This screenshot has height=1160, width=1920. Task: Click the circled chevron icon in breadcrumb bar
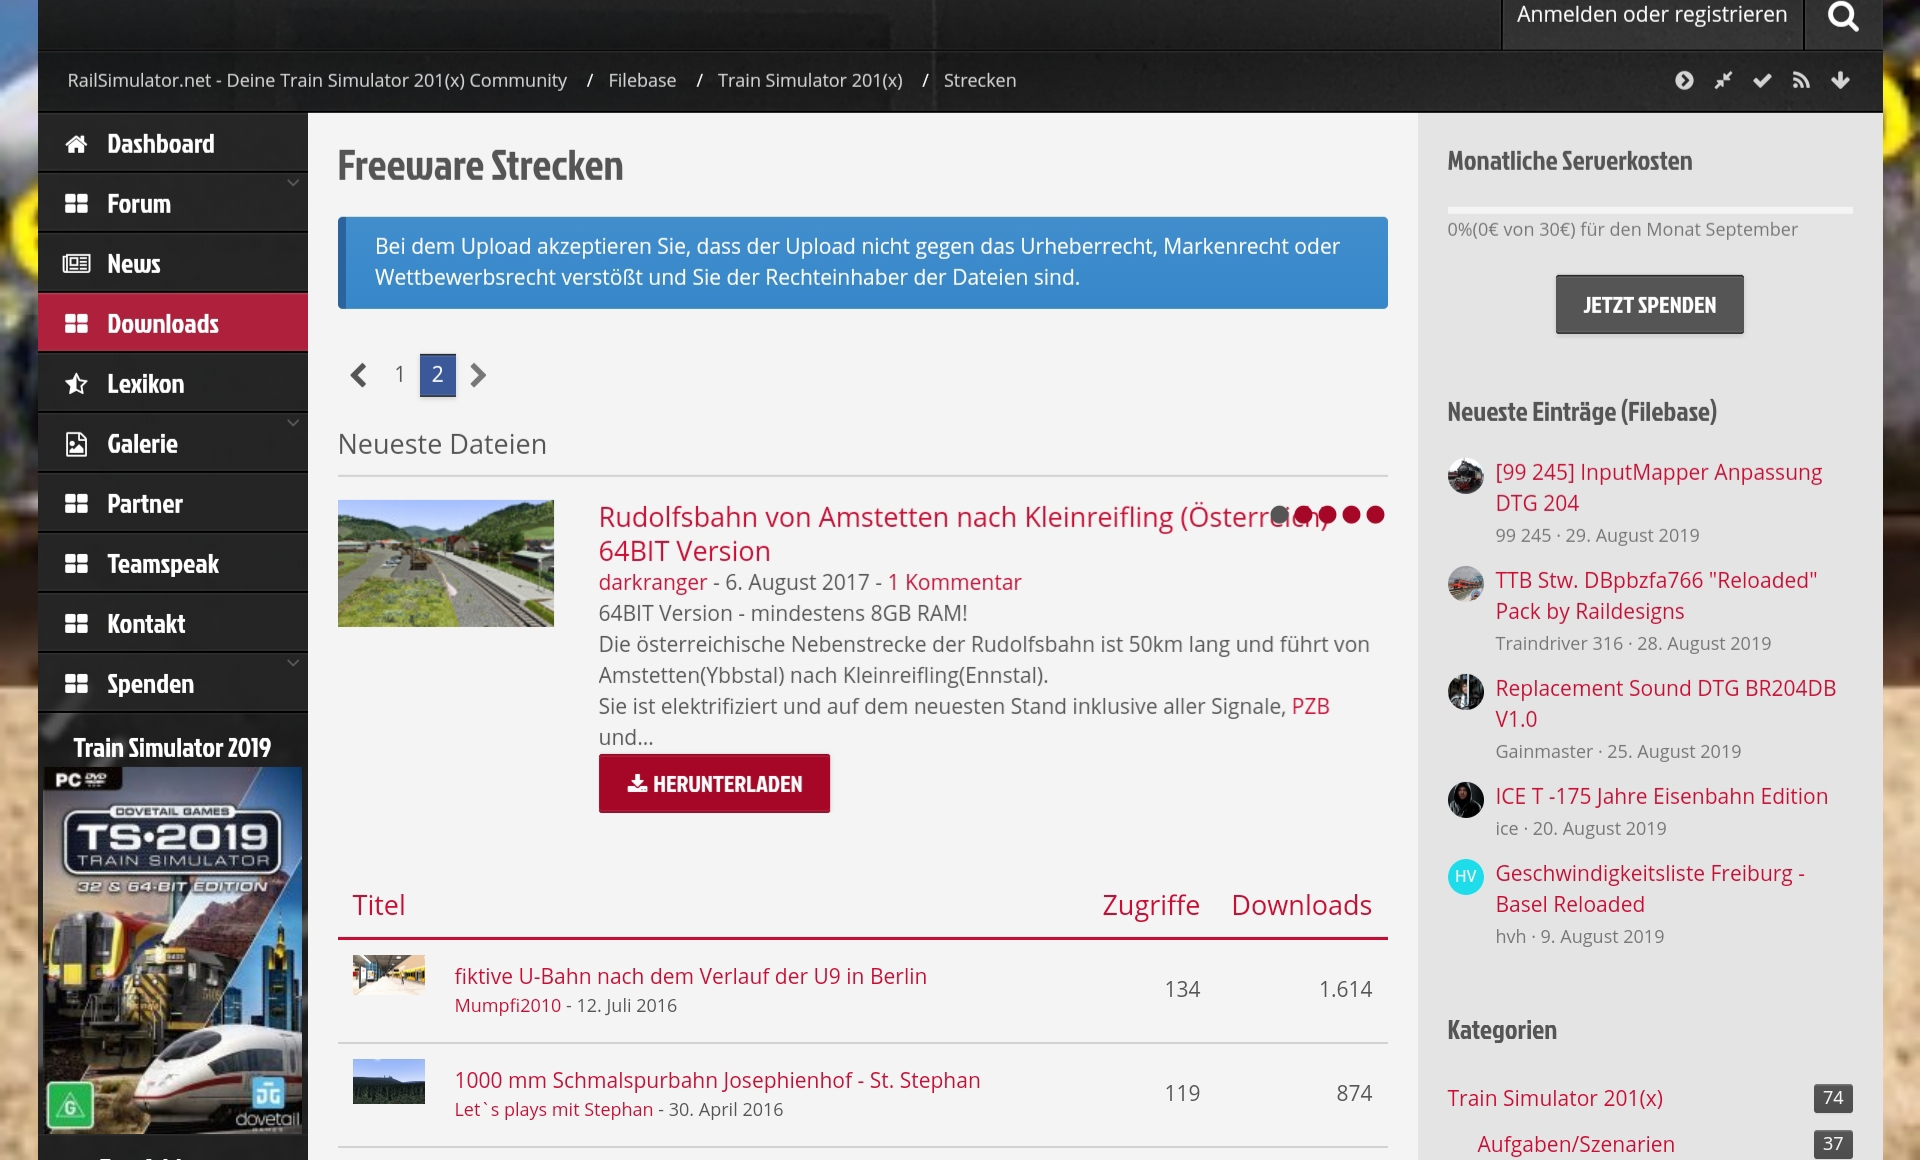click(x=1684, y=80)
